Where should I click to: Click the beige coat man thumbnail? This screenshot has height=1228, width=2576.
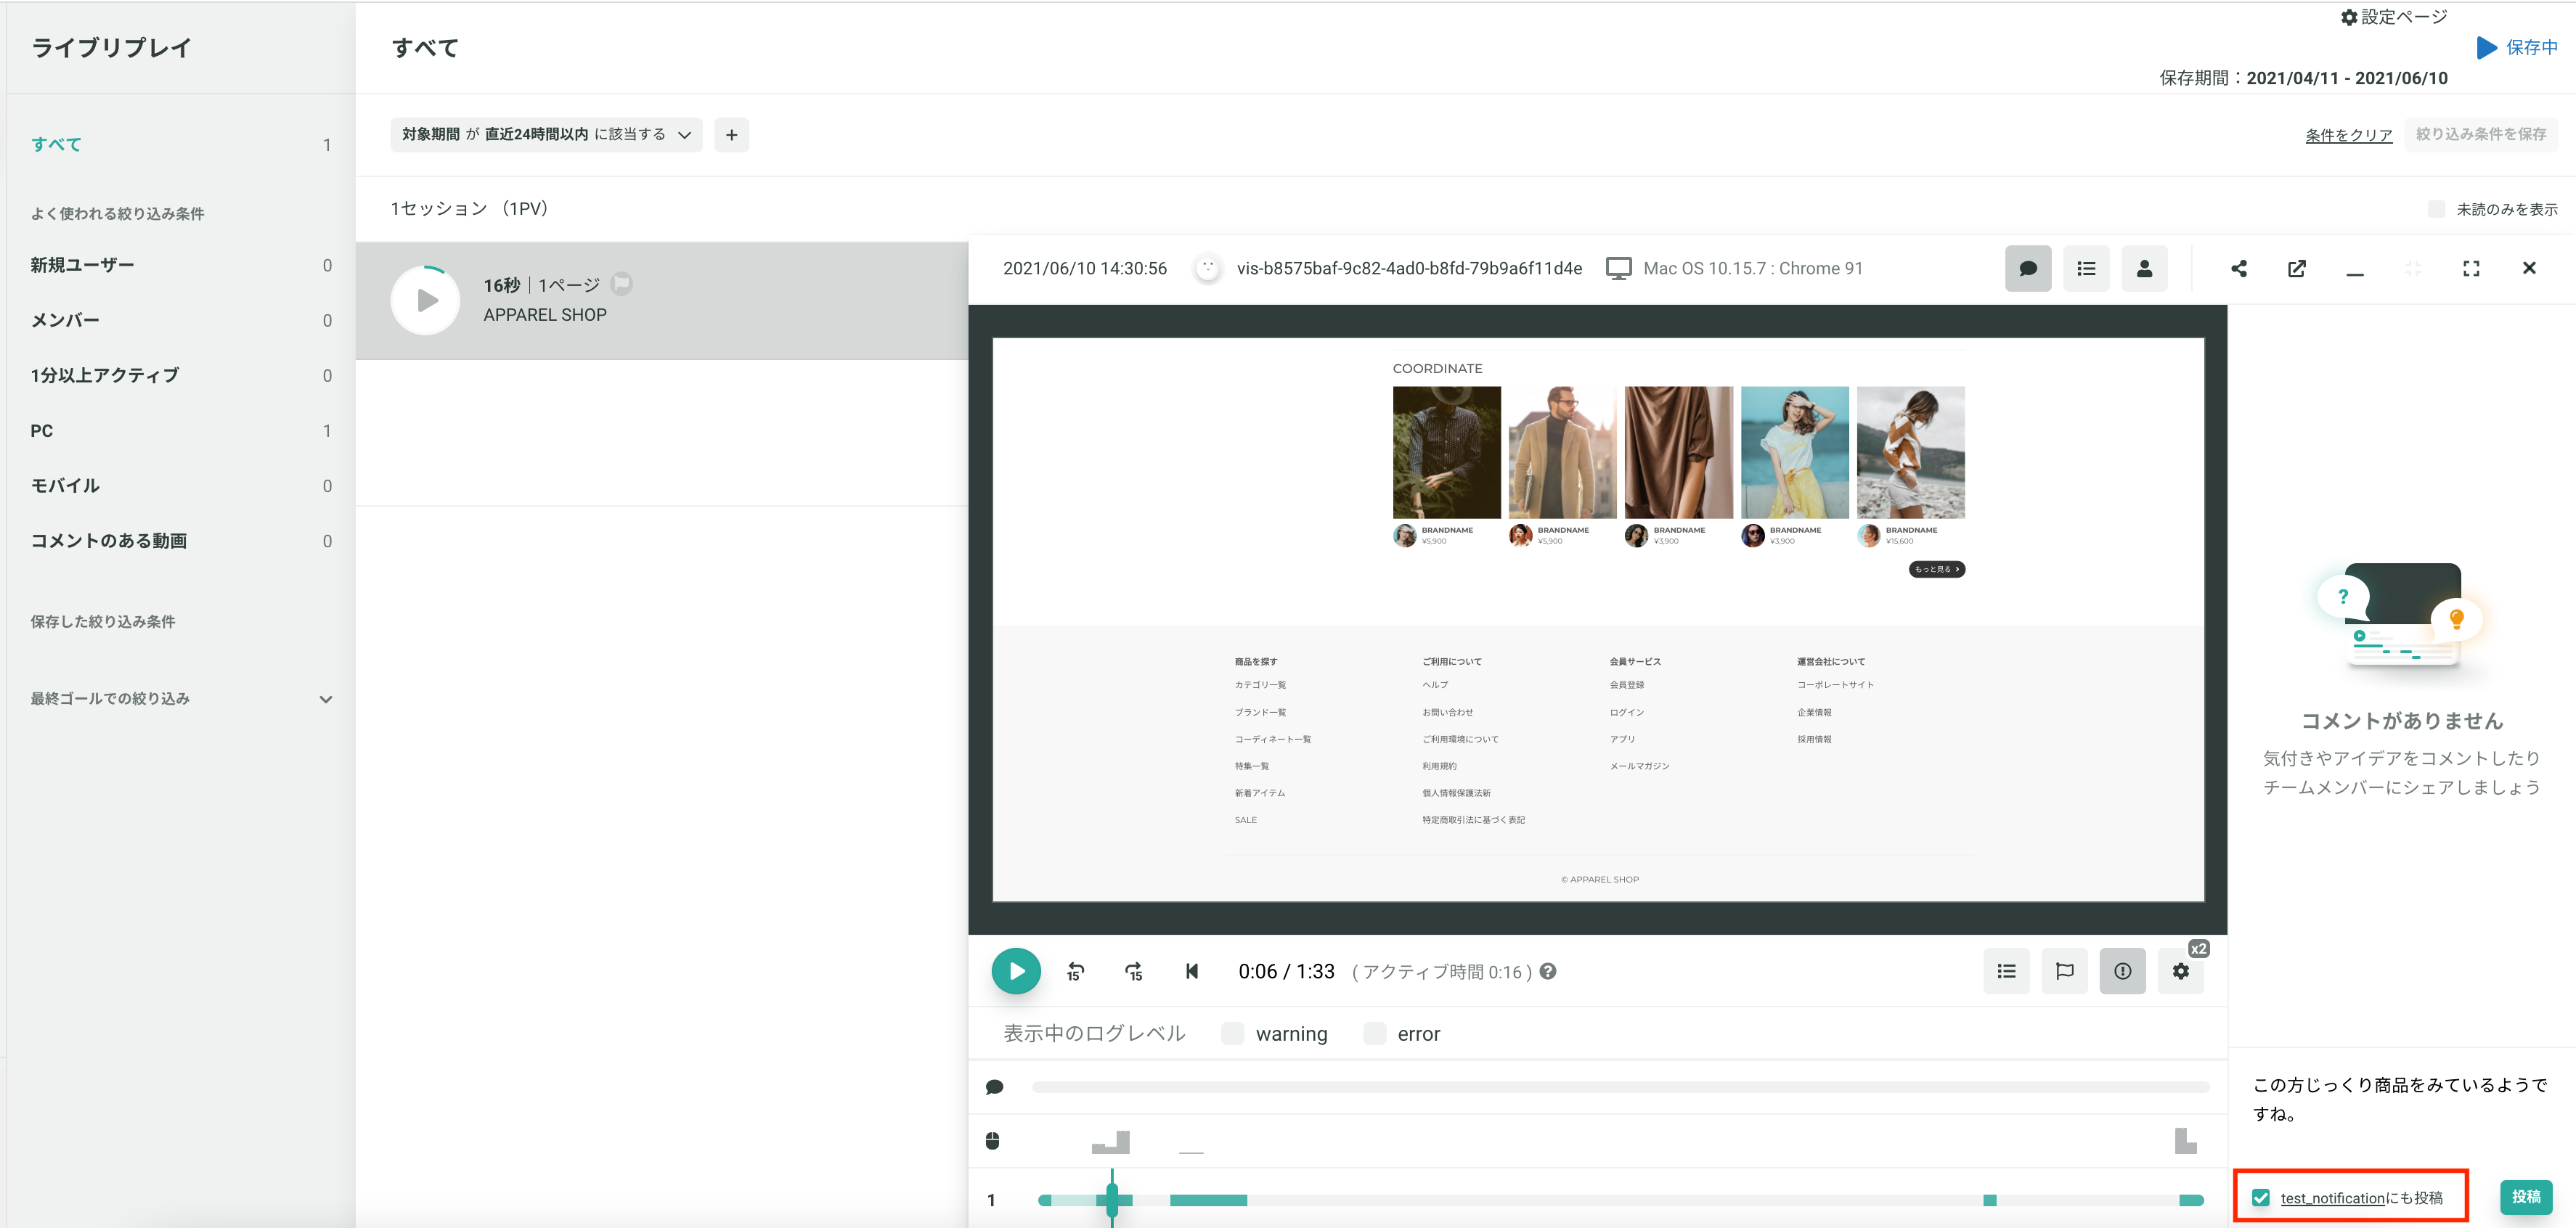pyautogui.click(x=1562, y=452)
